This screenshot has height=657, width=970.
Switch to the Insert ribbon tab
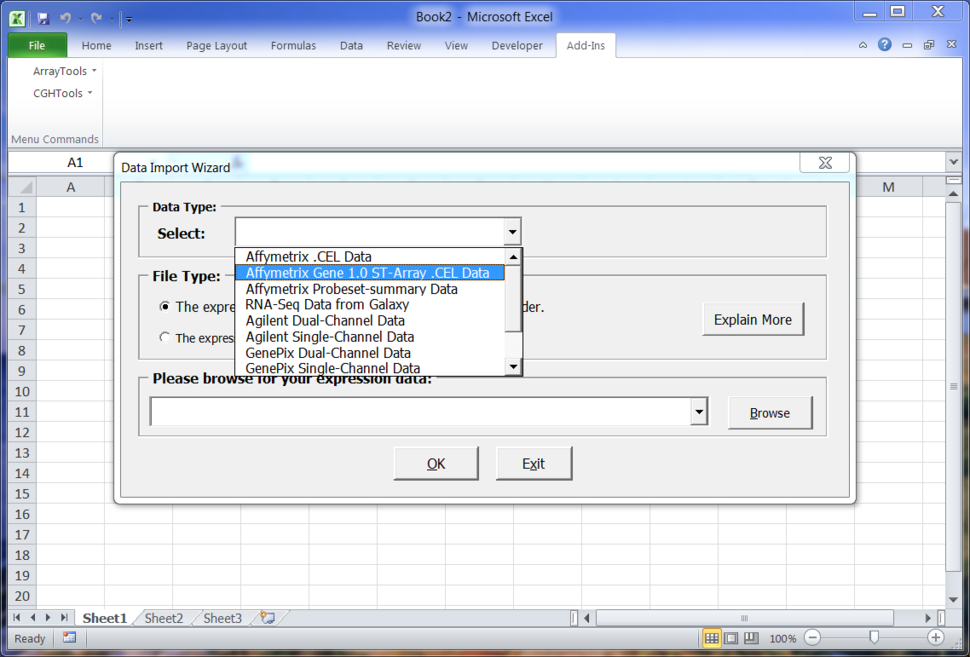point(148,45)
